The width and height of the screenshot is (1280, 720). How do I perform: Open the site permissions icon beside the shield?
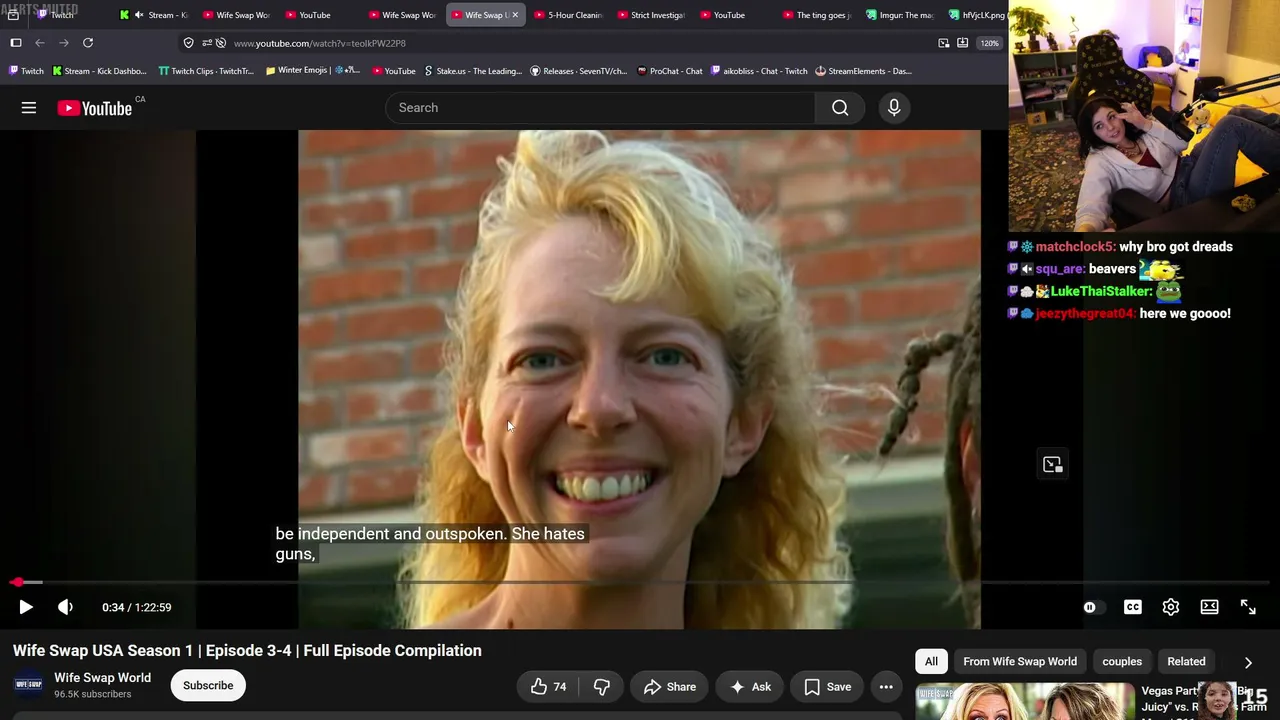tap(207, 43)
